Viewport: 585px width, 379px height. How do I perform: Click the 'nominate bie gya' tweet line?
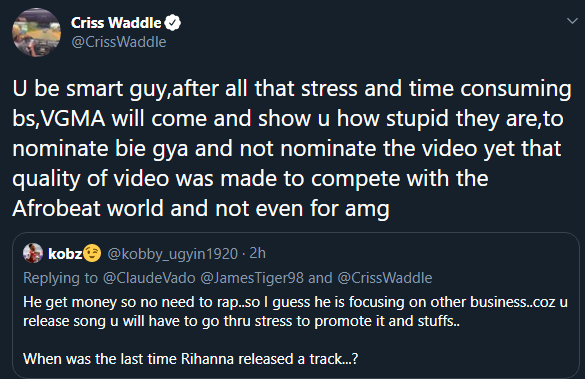click(287, 148)
